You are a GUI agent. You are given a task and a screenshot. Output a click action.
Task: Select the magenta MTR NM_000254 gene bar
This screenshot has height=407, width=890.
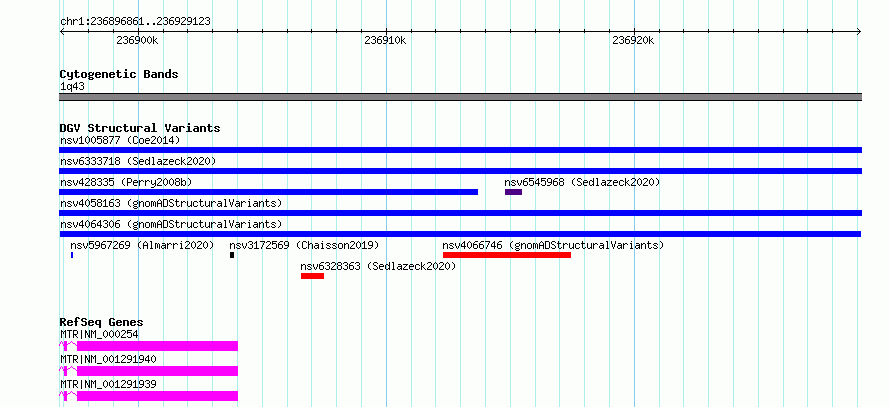(x=149, y=346)
